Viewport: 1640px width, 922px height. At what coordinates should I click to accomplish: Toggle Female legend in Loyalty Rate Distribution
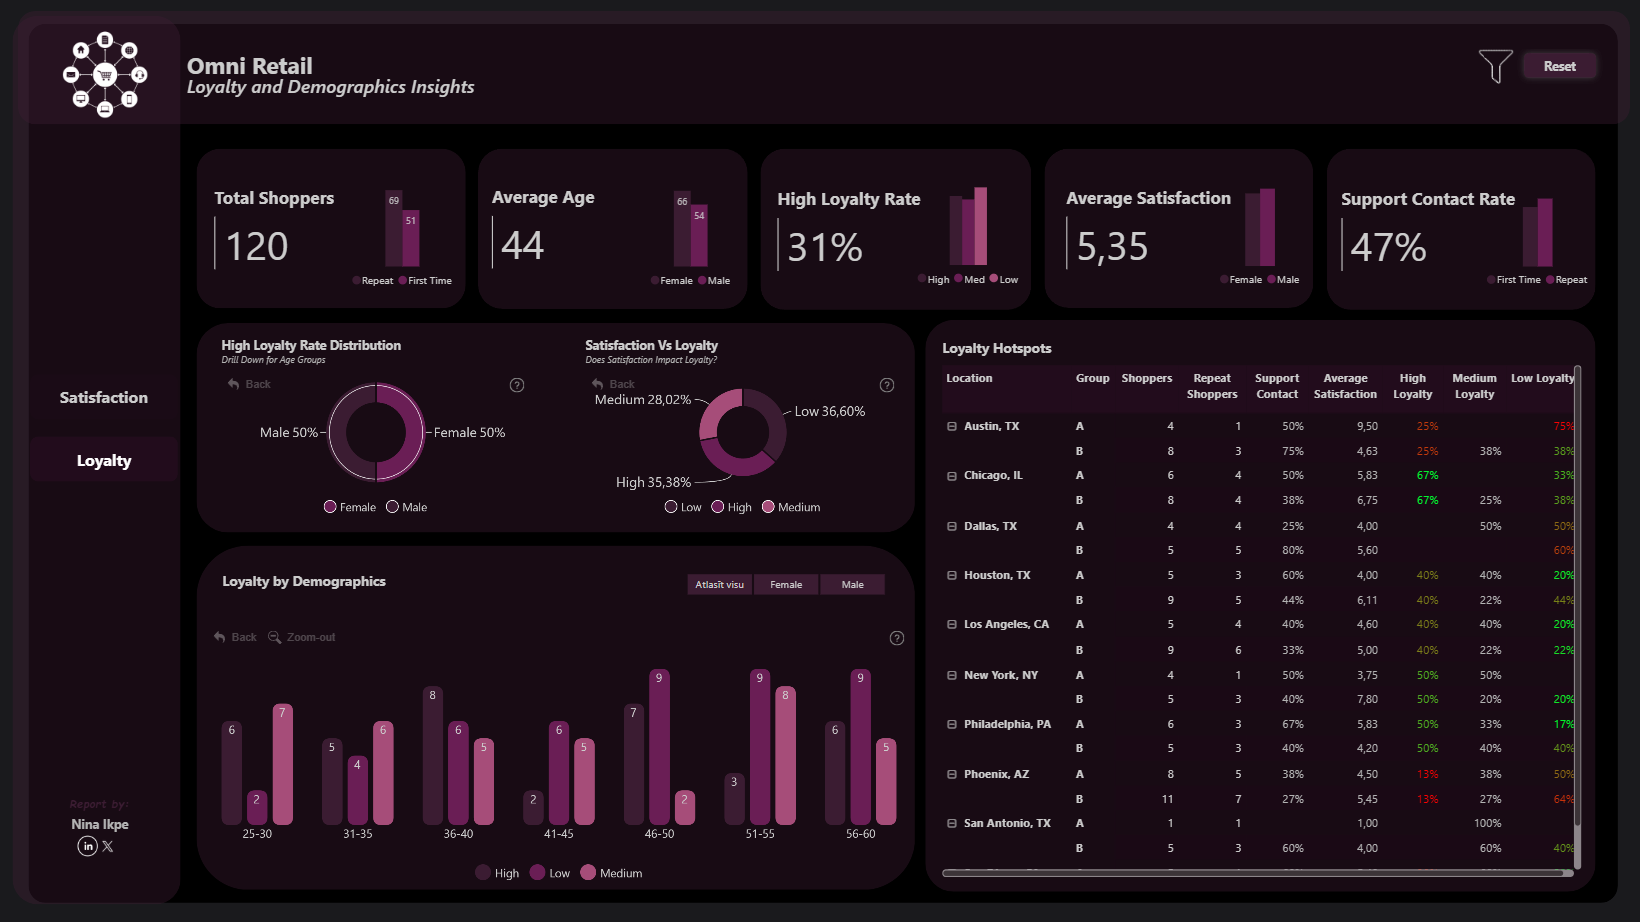coord(350,507)
